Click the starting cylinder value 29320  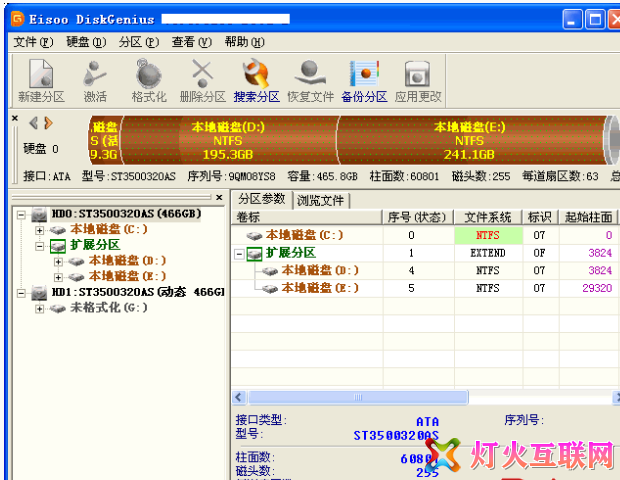[x=597, y=288]
